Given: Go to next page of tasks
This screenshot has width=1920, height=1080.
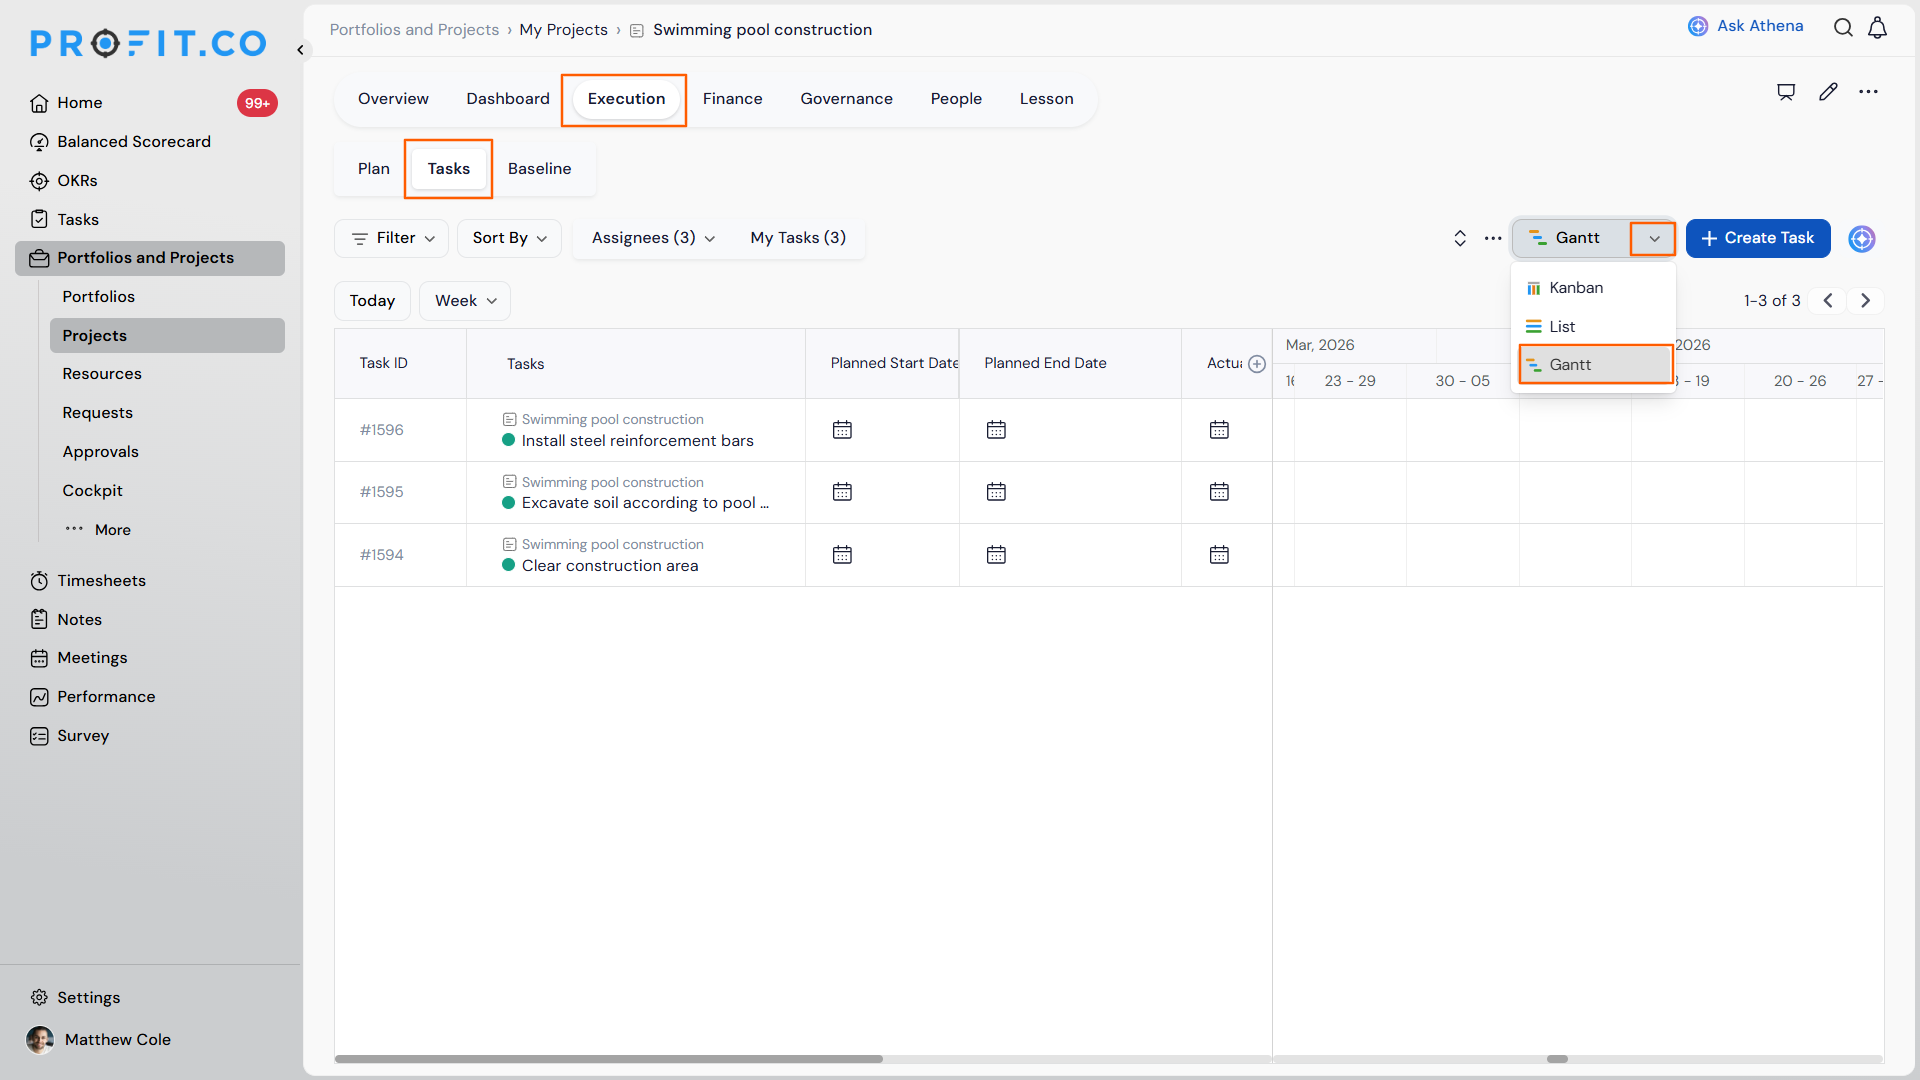Looking at the screenshot, I should 1865,301.
